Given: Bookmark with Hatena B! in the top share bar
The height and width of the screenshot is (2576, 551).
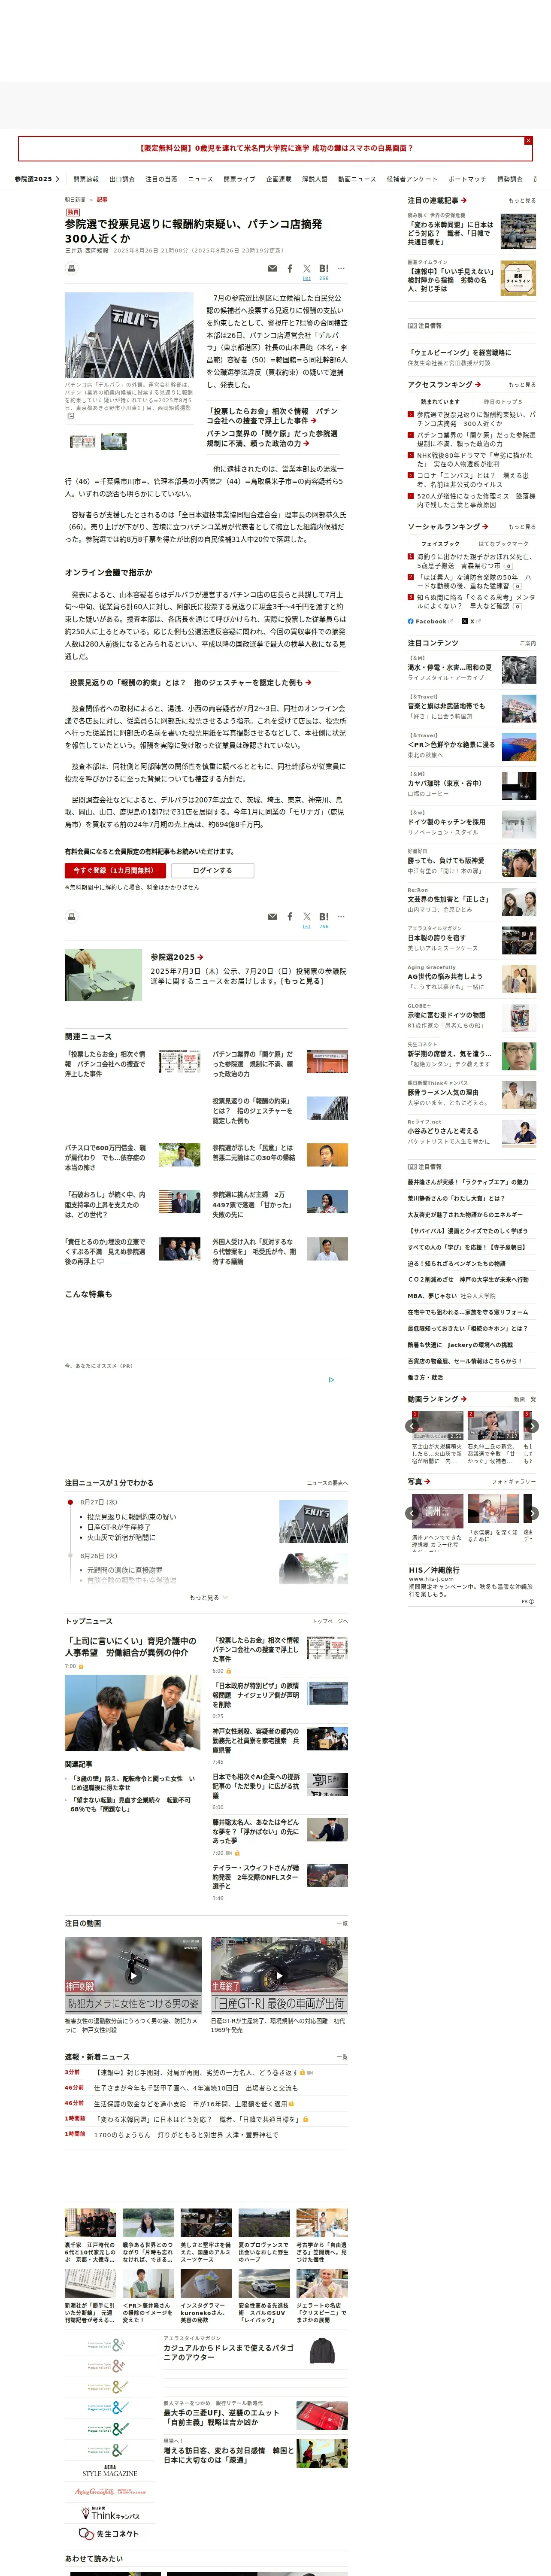Looking at the screenshot, I should [324, 269].
